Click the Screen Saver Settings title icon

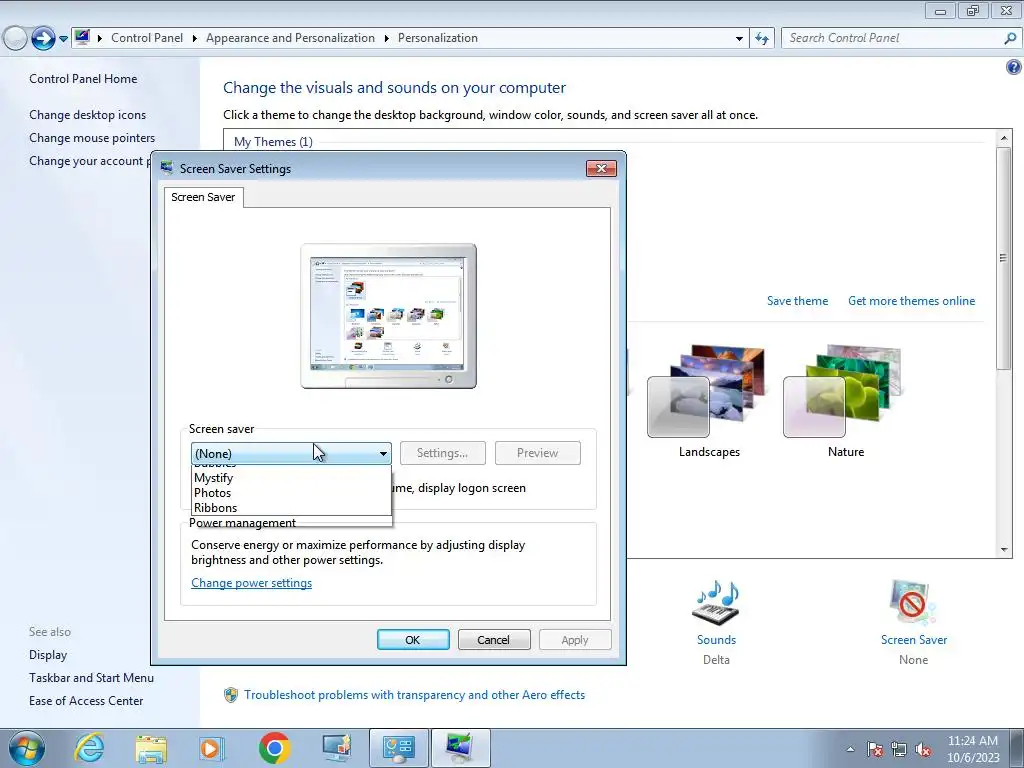(167, 168)
